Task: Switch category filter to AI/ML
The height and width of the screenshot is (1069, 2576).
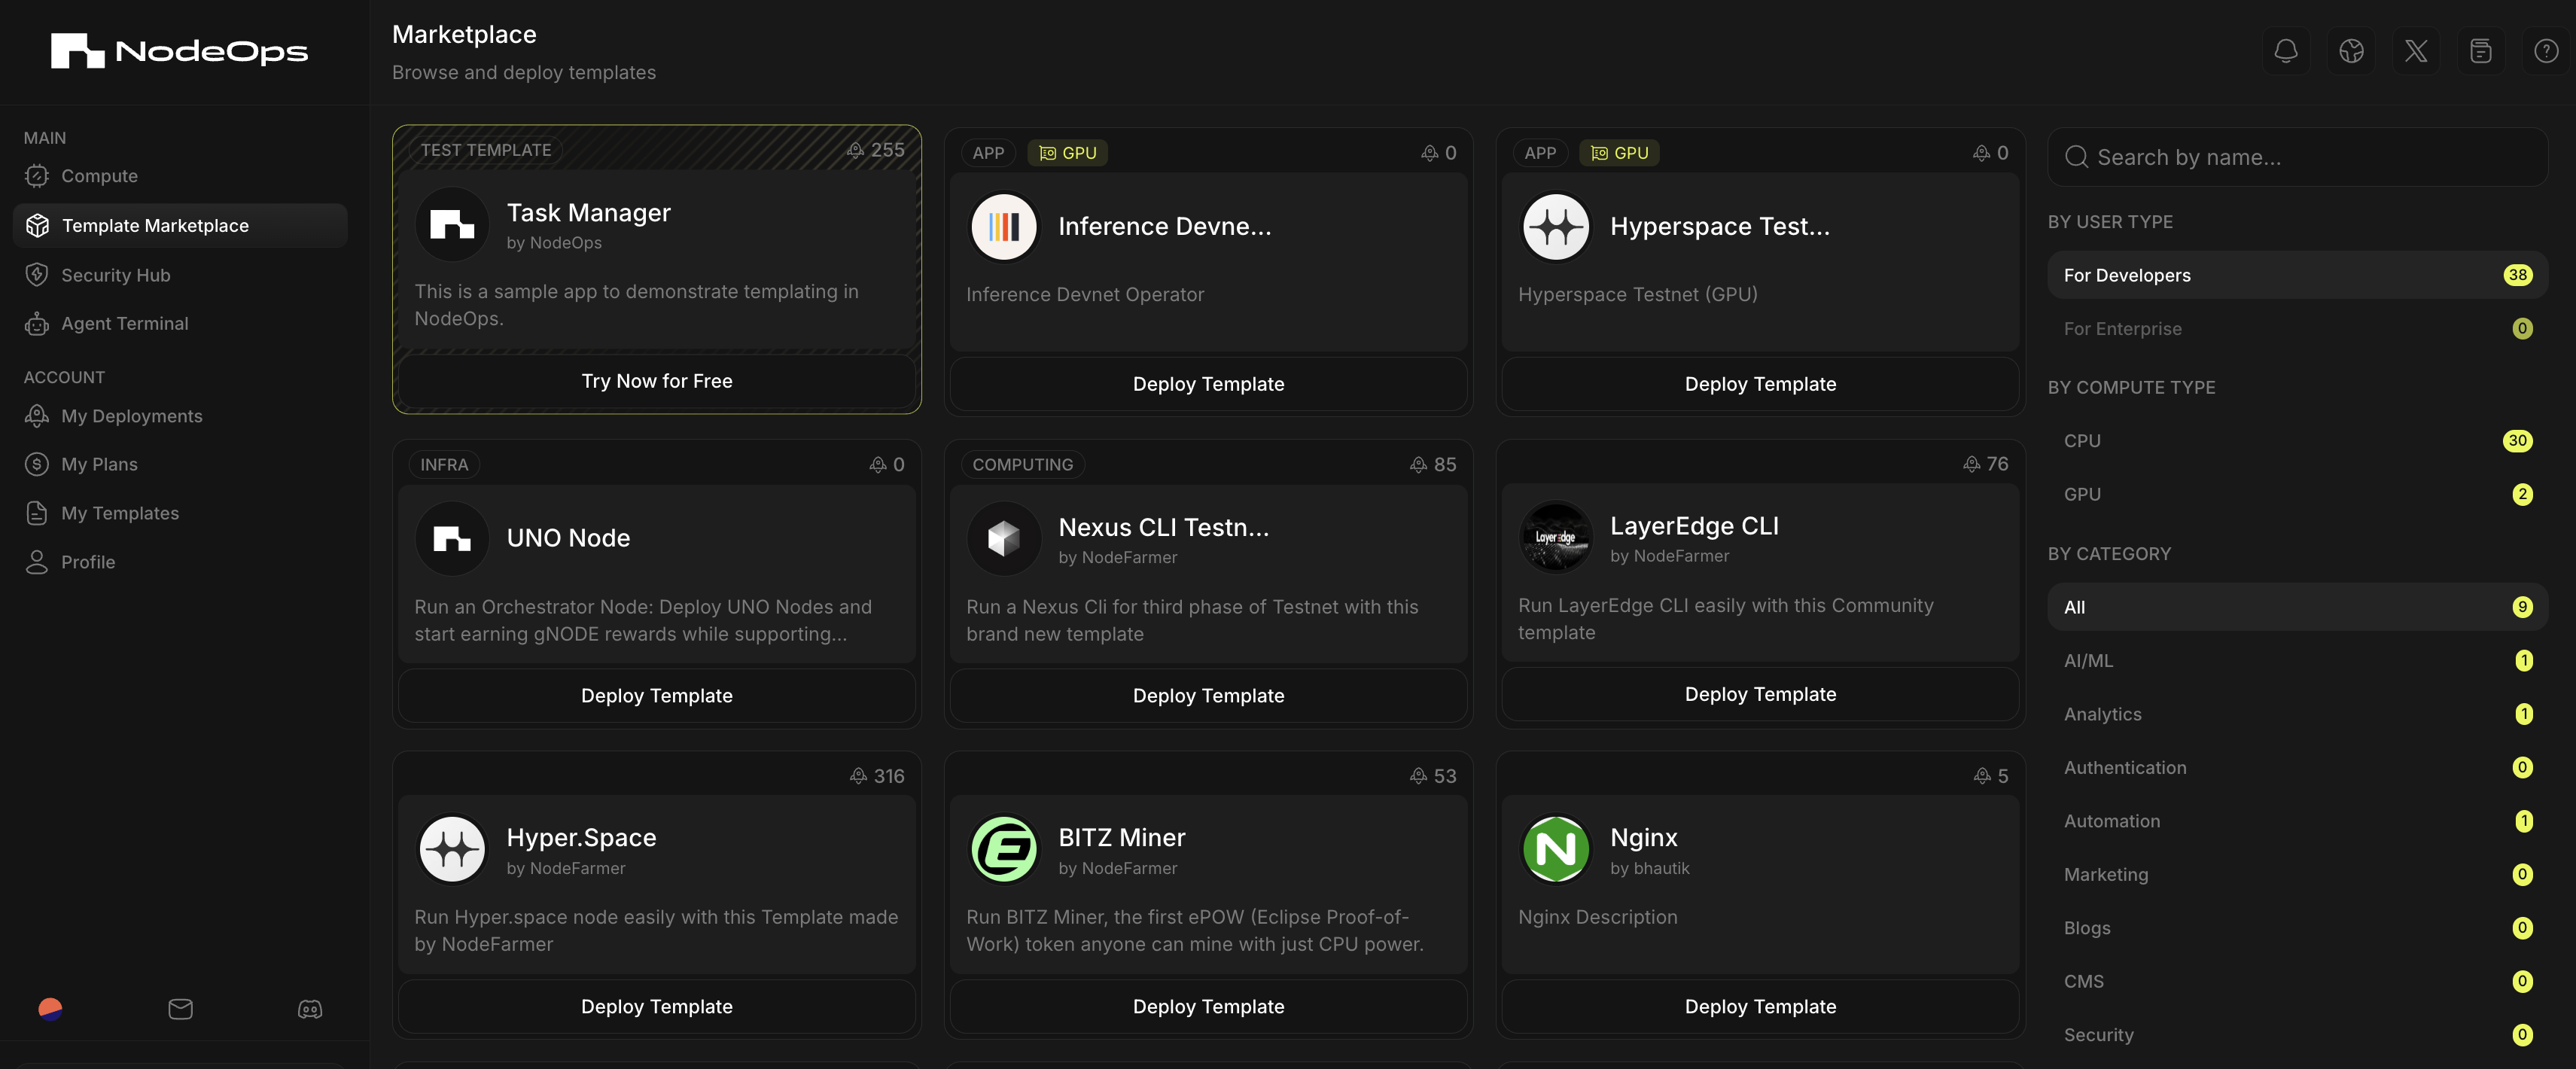Action: (x=2297, y=660)
